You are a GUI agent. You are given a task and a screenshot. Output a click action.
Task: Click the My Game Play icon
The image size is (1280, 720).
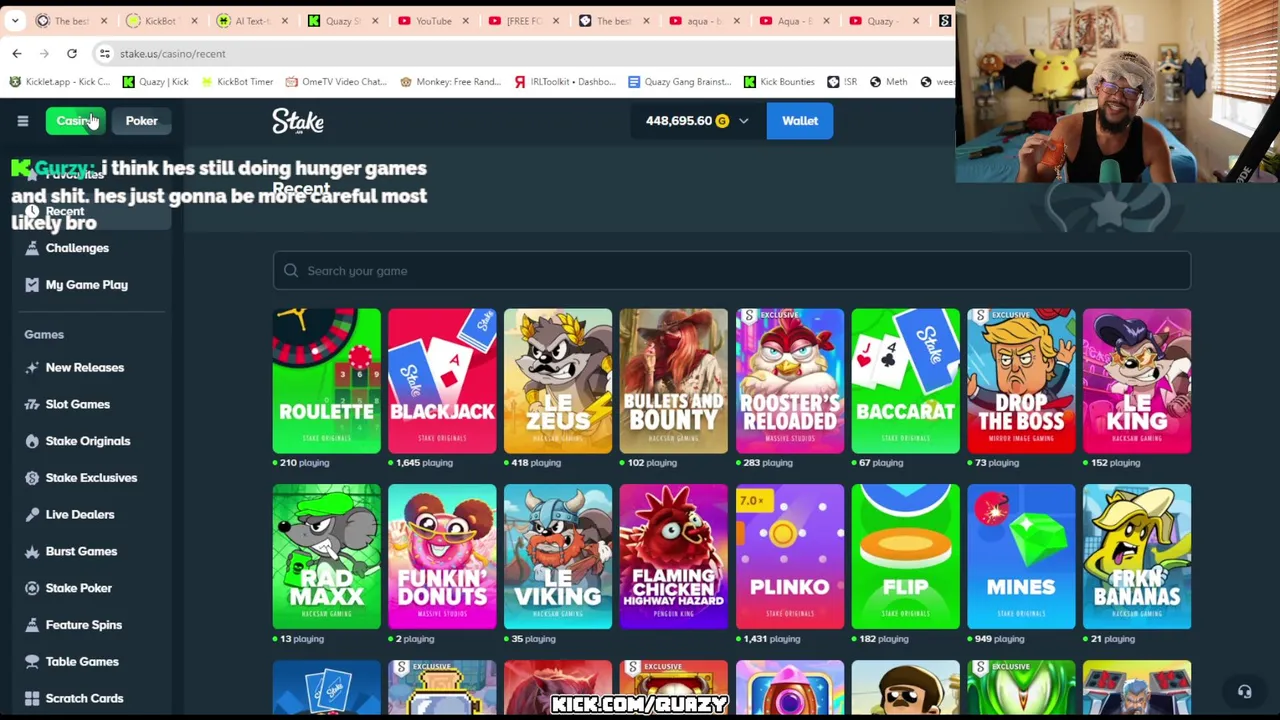pos(32,285)
